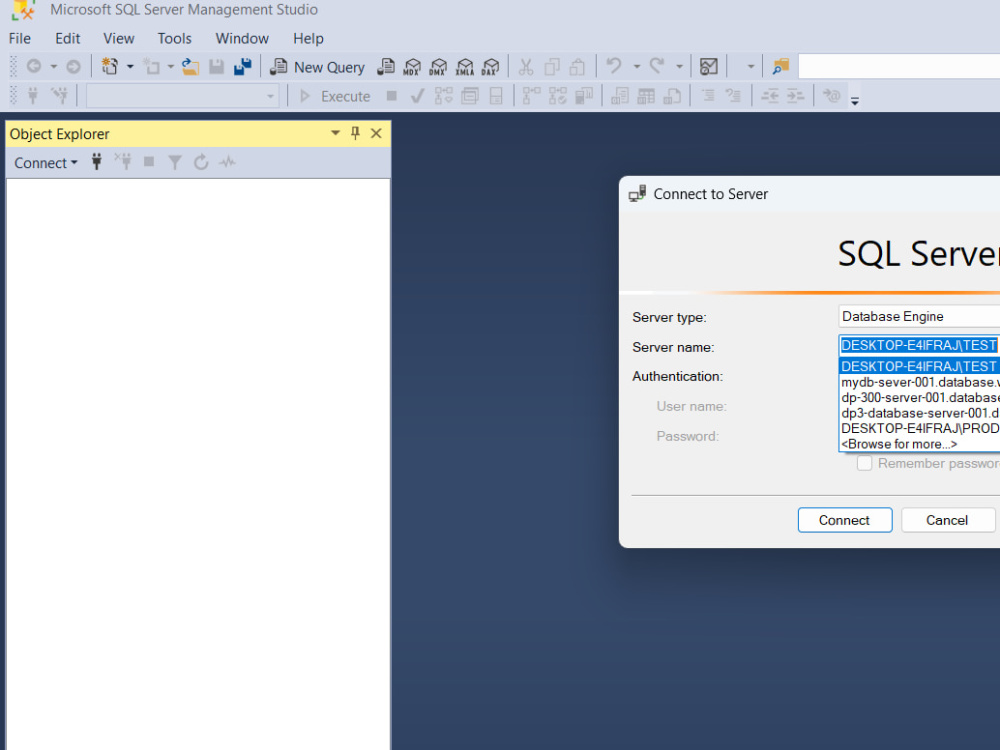1000x750 pixels.
Task: Click Connect Object Explorer plug icon
Action: coord(97,162)
